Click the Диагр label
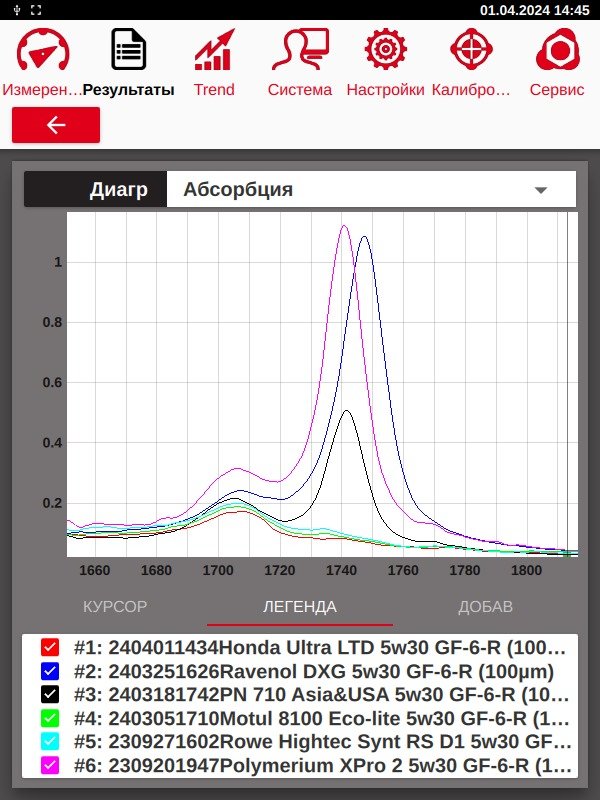The height and width of the screenshot is (800, 600). pyautogui.click(x=118, y=189)
